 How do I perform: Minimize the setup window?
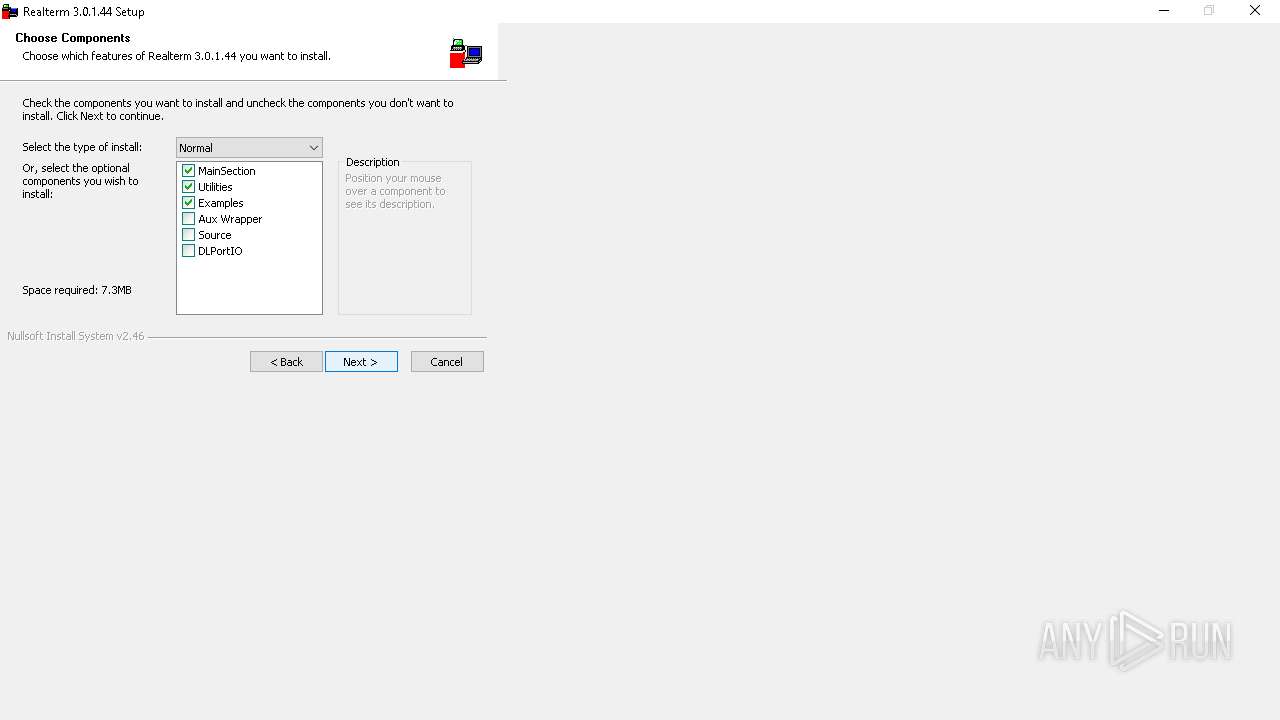coord(1164,11)
